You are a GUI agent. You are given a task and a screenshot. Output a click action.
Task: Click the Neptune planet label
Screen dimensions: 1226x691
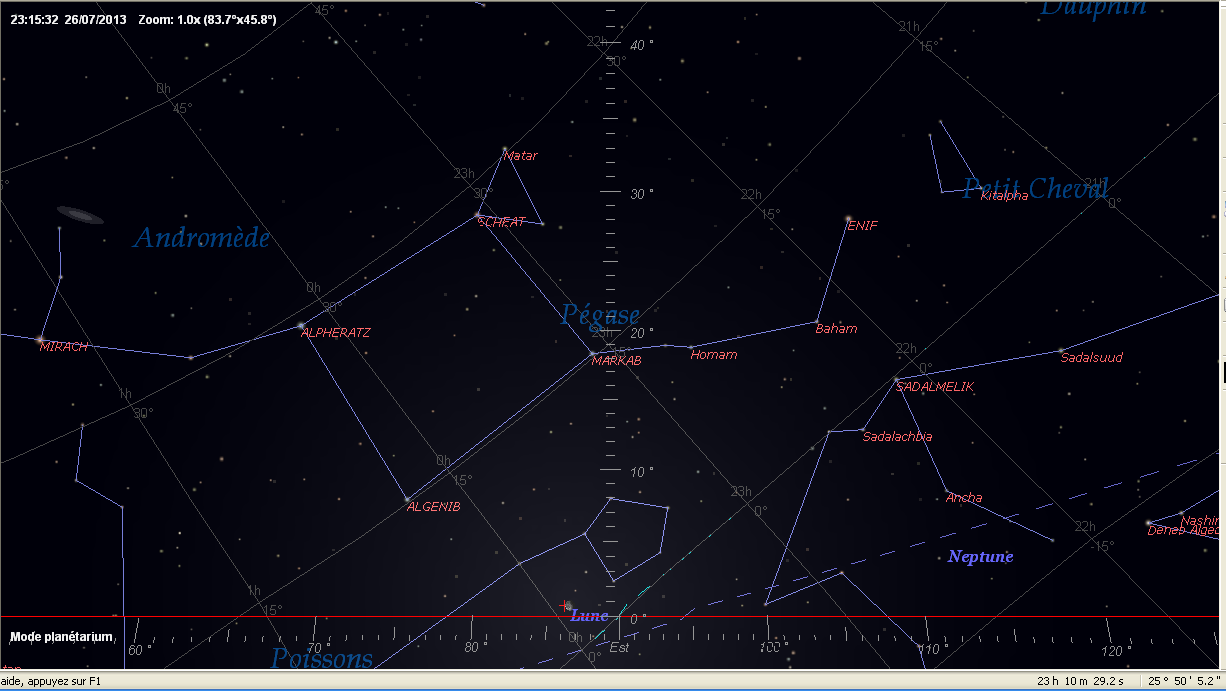click(x=980, y=557)
